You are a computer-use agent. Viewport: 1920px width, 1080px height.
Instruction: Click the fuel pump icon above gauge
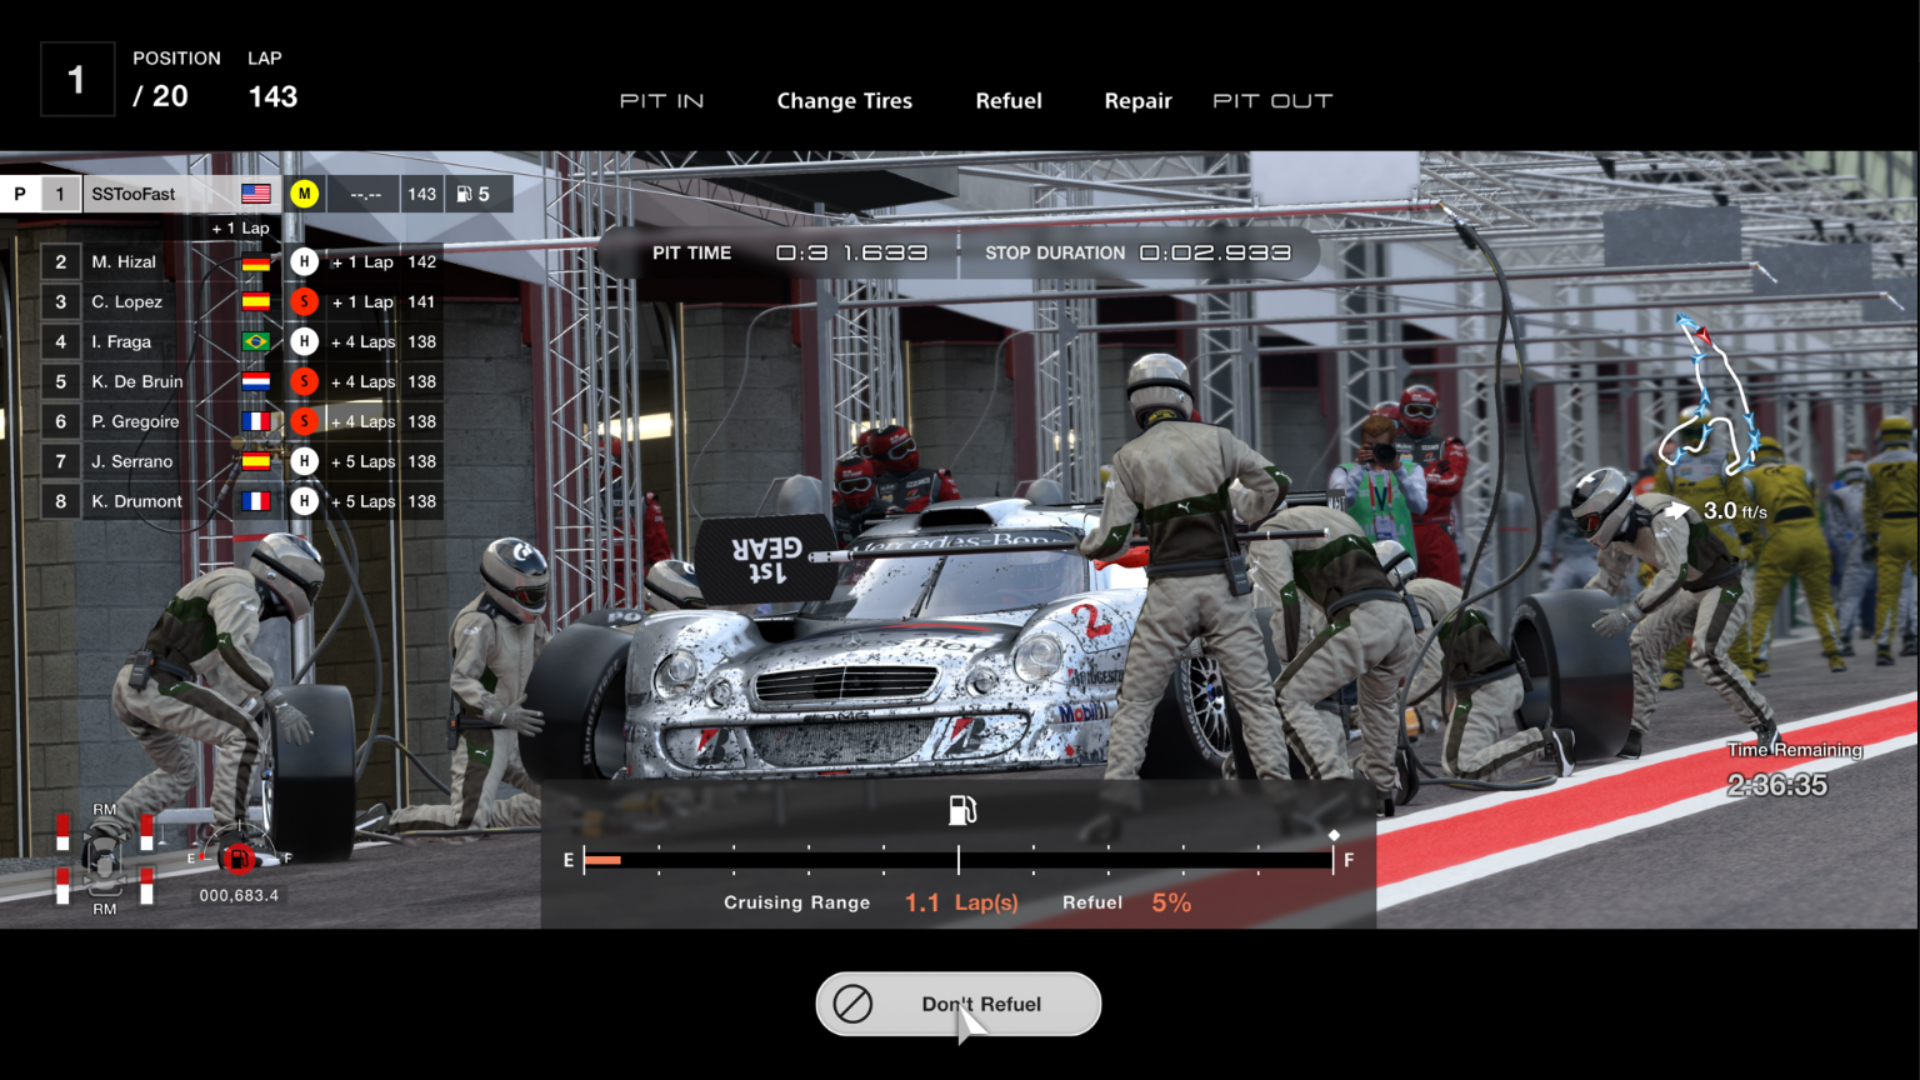click(962, 810)
